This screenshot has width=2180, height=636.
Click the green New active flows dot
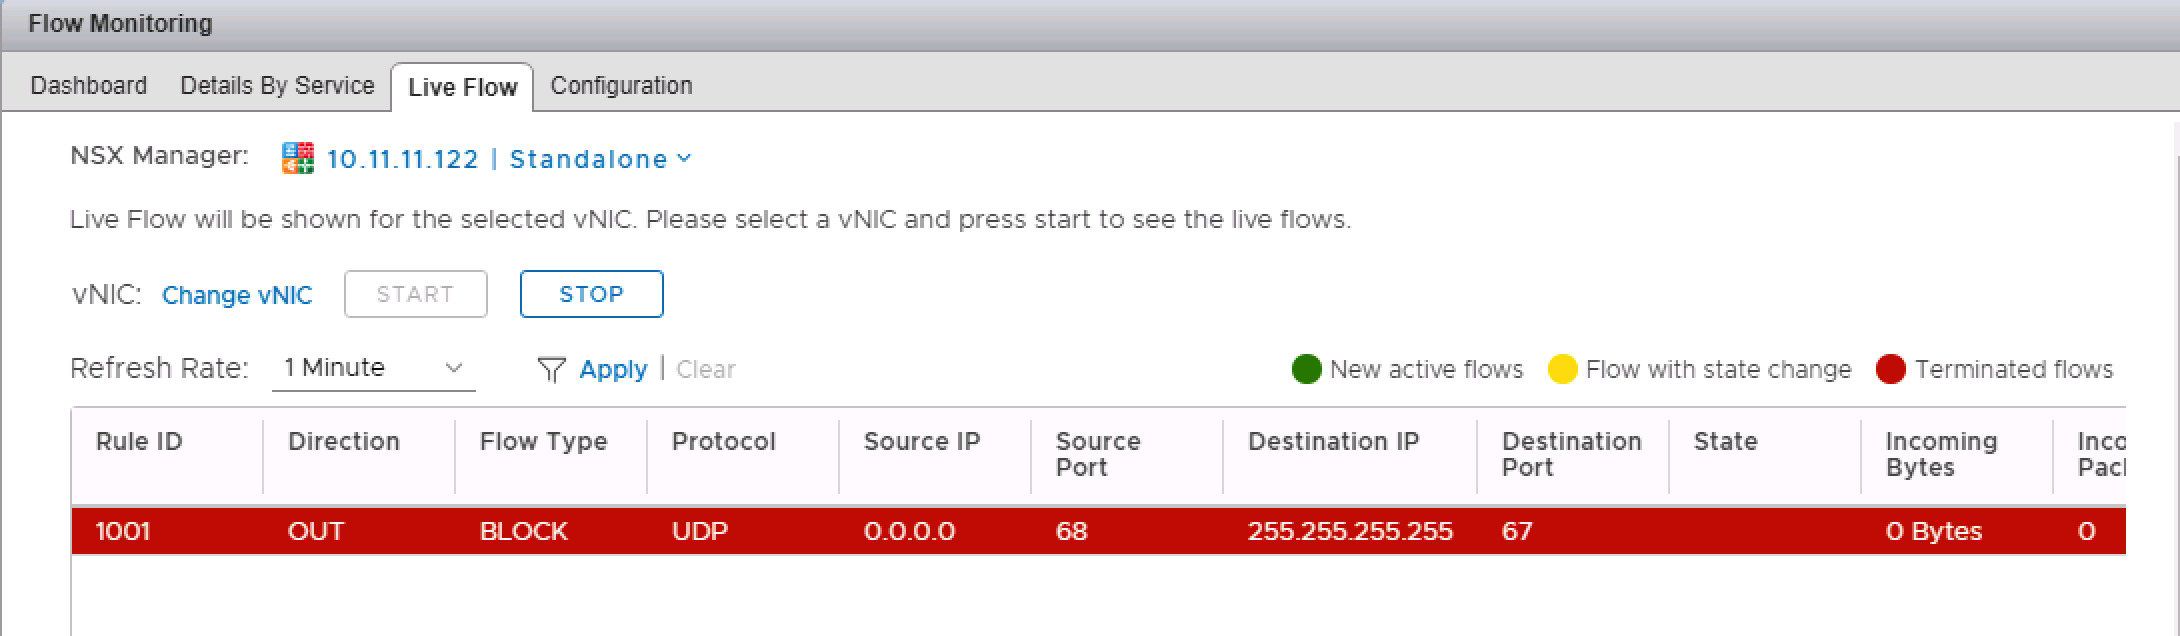1306,370
